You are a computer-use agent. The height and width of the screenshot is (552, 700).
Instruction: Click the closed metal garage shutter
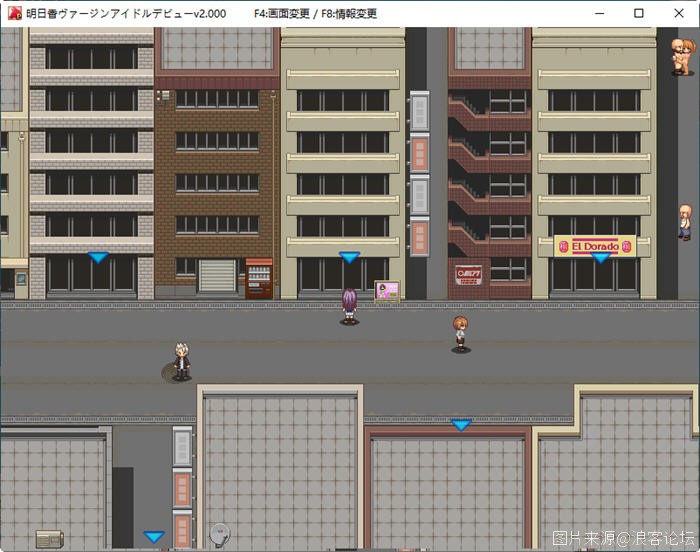pos(216,276)
